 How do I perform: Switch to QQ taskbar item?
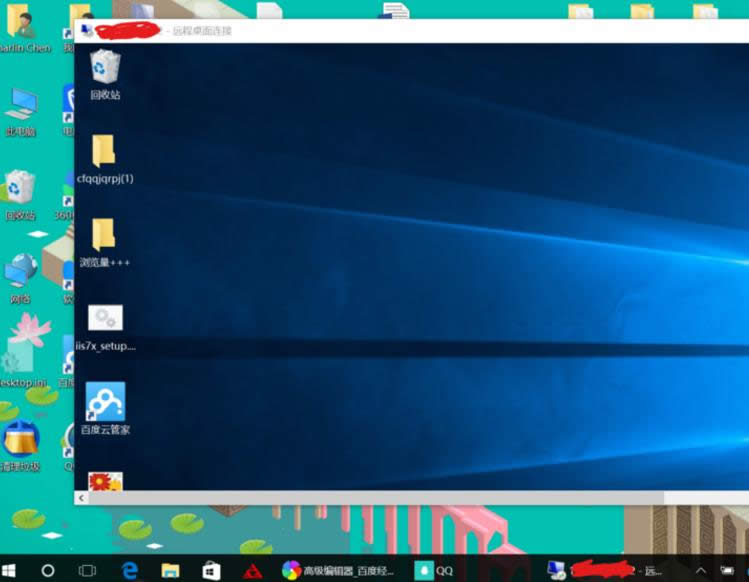click(434, 570)
